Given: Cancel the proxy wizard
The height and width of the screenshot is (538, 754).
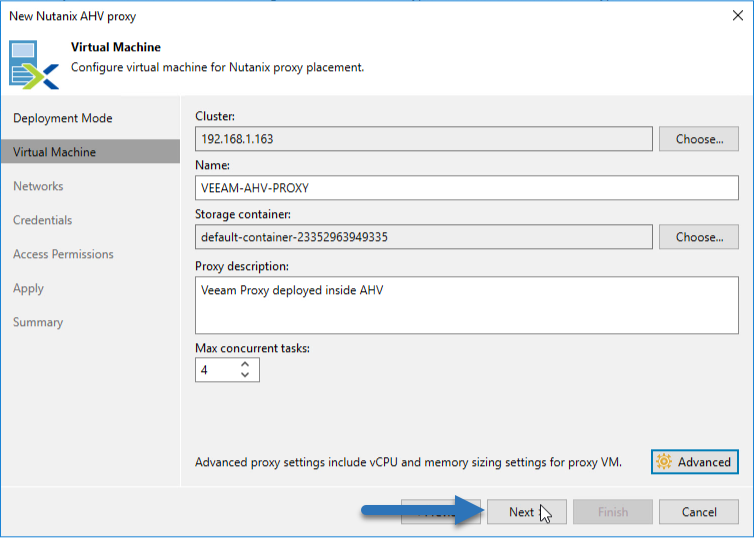Looking at the screenshot, I should (x=699, y=512).
